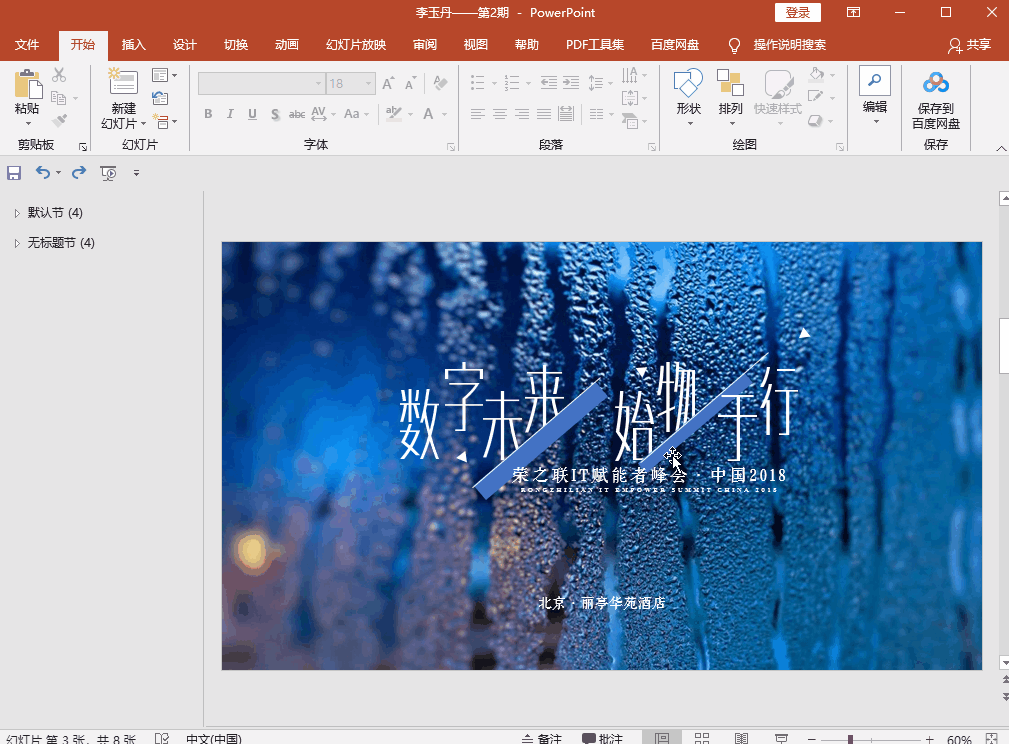Click the 操作说明搜索 search box
Screen dimensions: 1009x744
pyautogui.click(x=790, y=45)
